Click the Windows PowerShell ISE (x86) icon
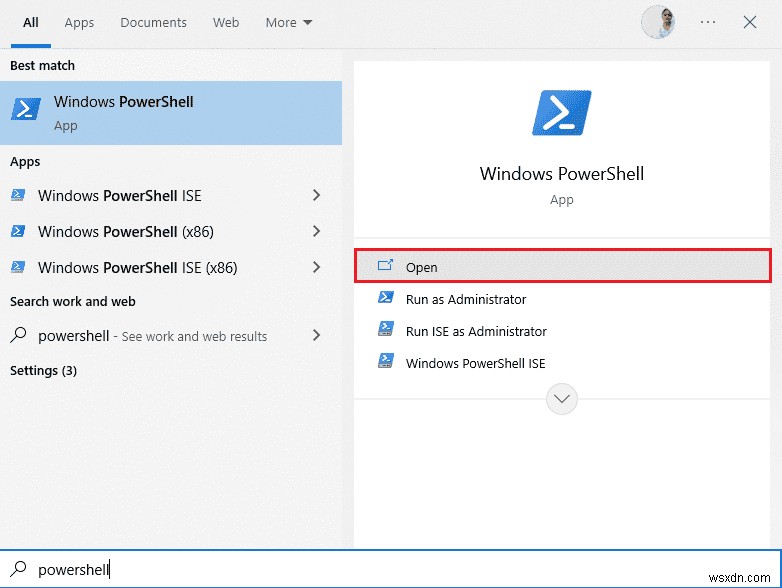The height and width of the screenshot is (588, 782). [x=18, y=267]
